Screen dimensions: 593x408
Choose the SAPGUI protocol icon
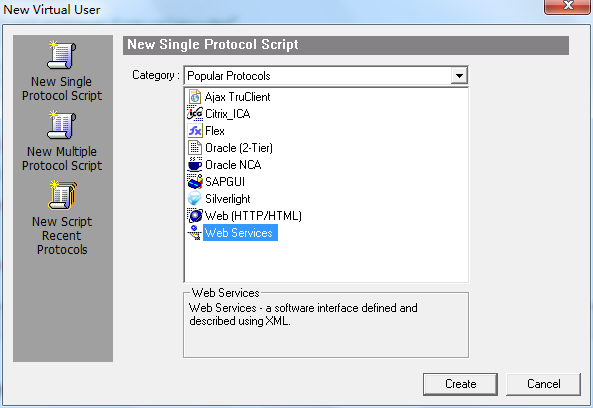coord(195,182)
